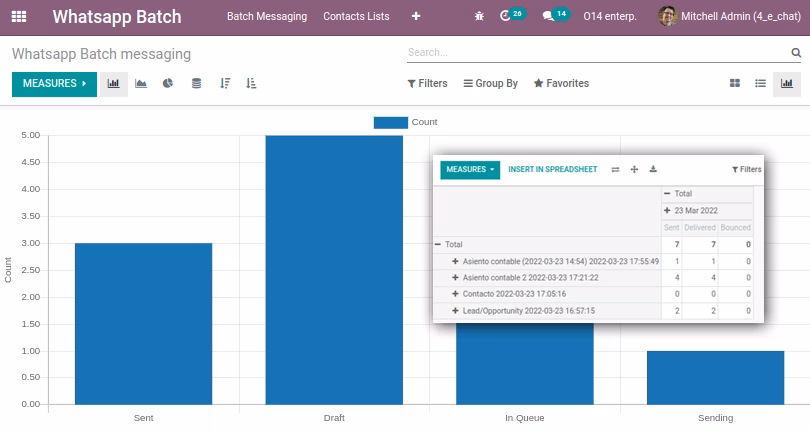
Task: Open the Favorites dropdown
Action: (561, 84)
